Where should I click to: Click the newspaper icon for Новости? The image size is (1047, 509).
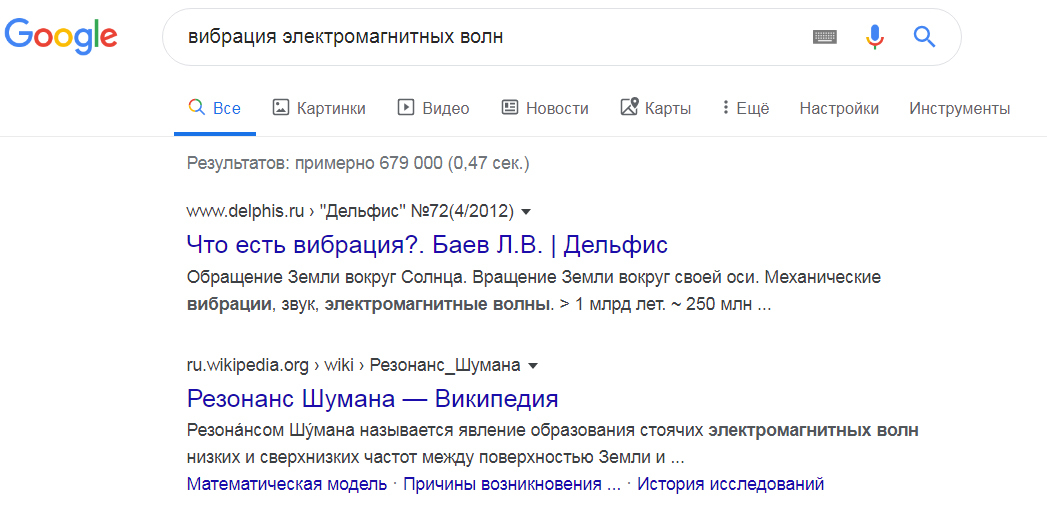pos(510,108)
